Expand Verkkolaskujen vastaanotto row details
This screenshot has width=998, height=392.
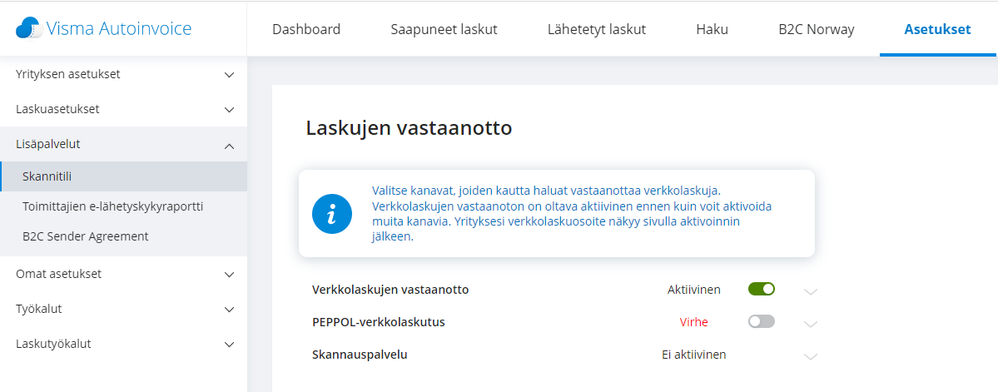[x=810, y=291]
